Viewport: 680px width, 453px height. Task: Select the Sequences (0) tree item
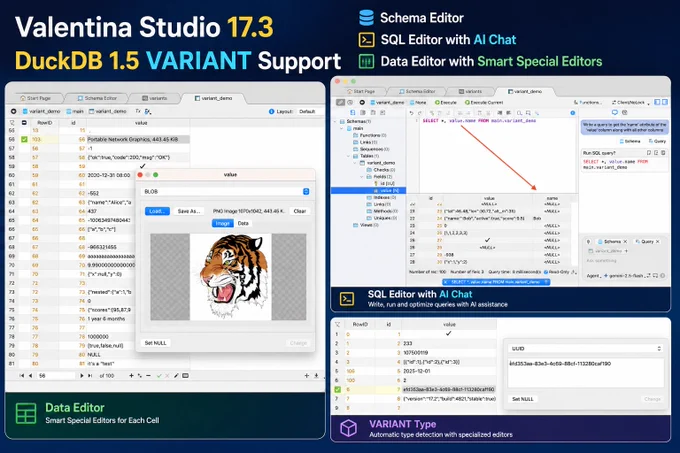[x=371, y=149]
